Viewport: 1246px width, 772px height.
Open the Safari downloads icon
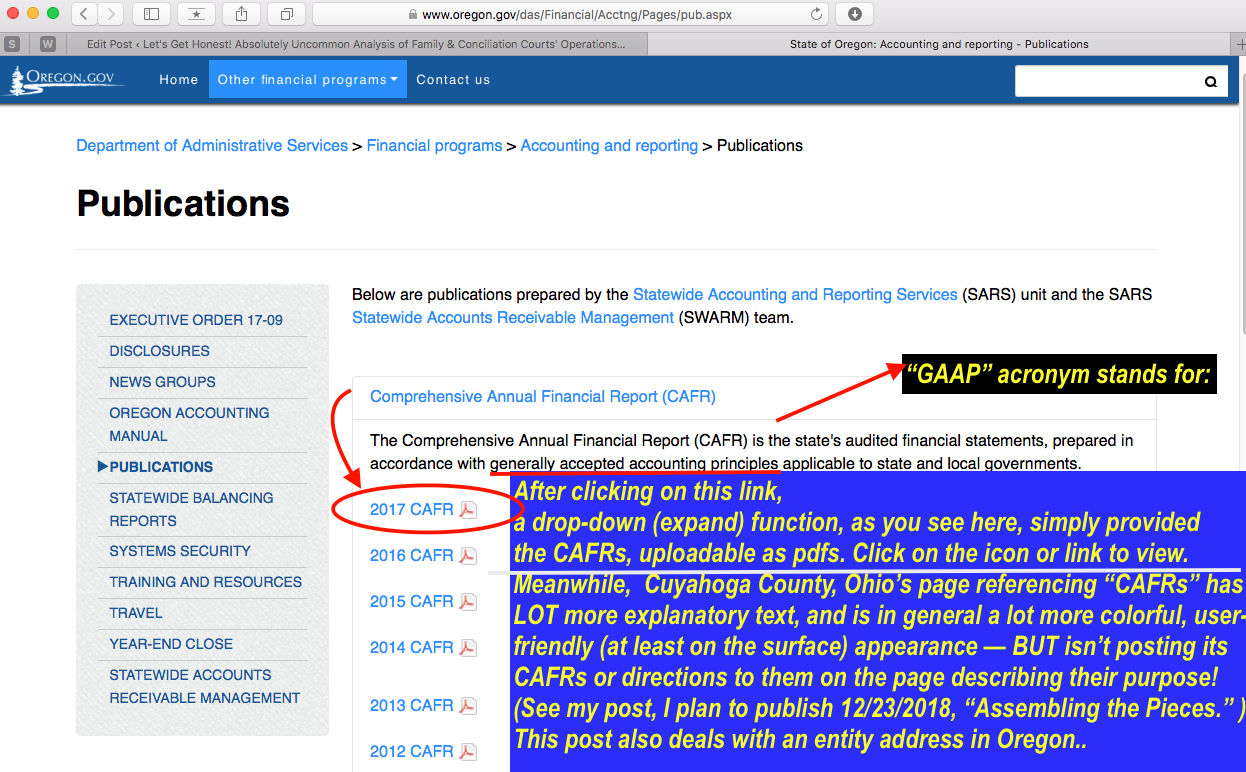855,14
